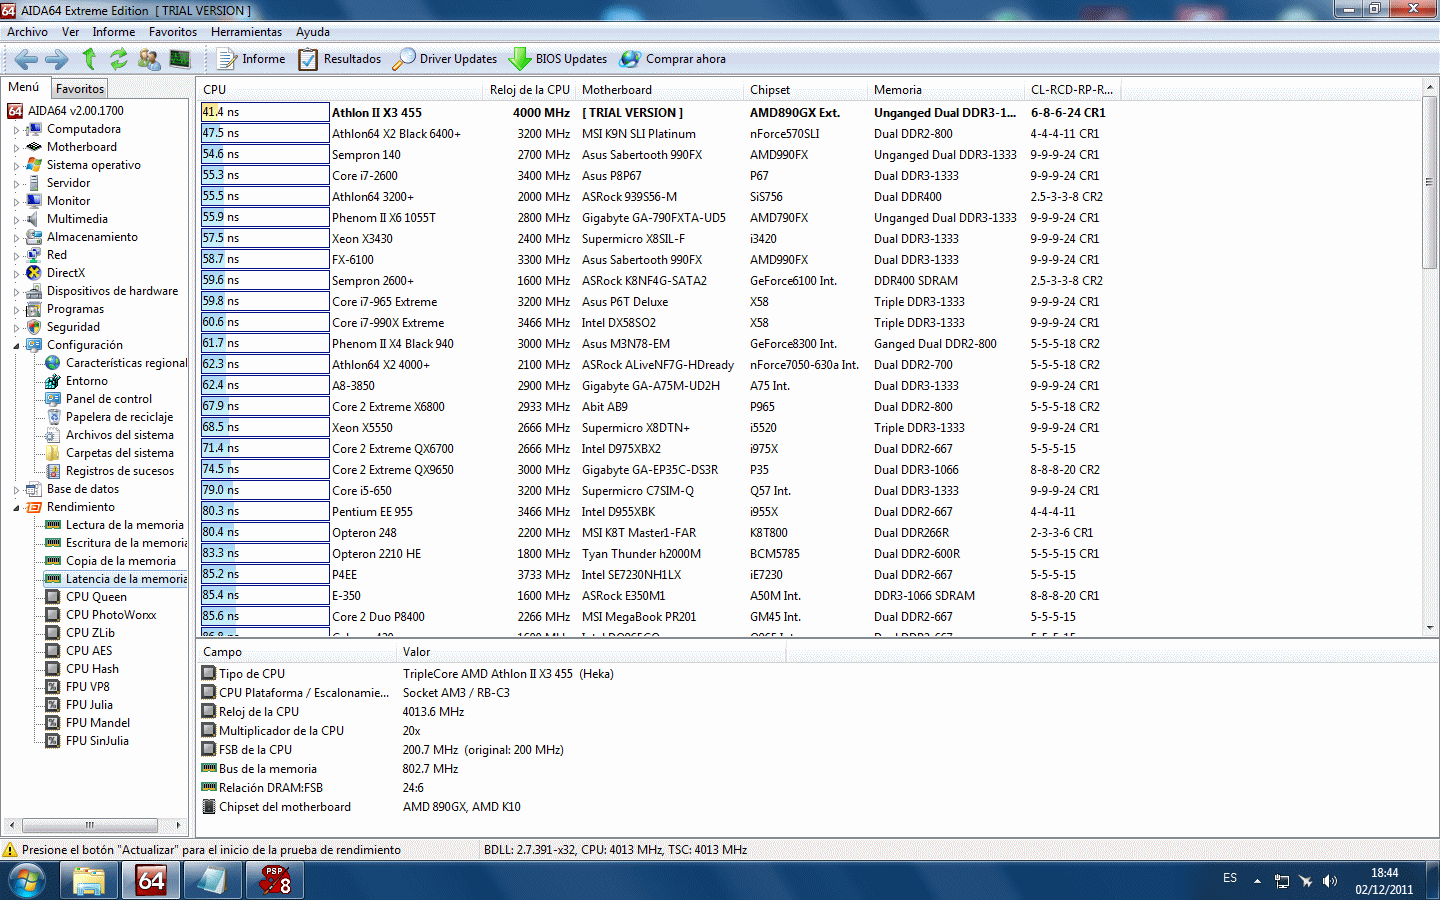
Task: Click the FPU Julia benchmark icon
Action: [x=53, y=705]
